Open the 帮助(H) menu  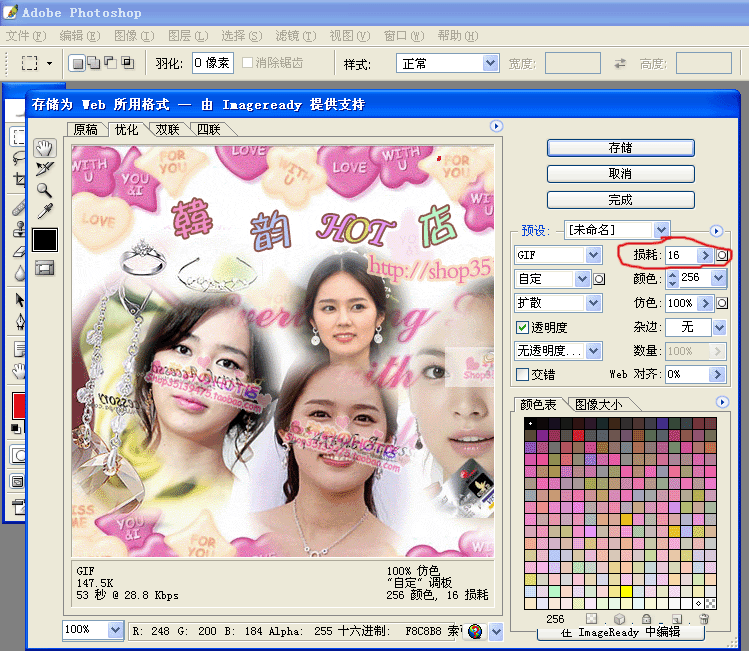point(458,36)
